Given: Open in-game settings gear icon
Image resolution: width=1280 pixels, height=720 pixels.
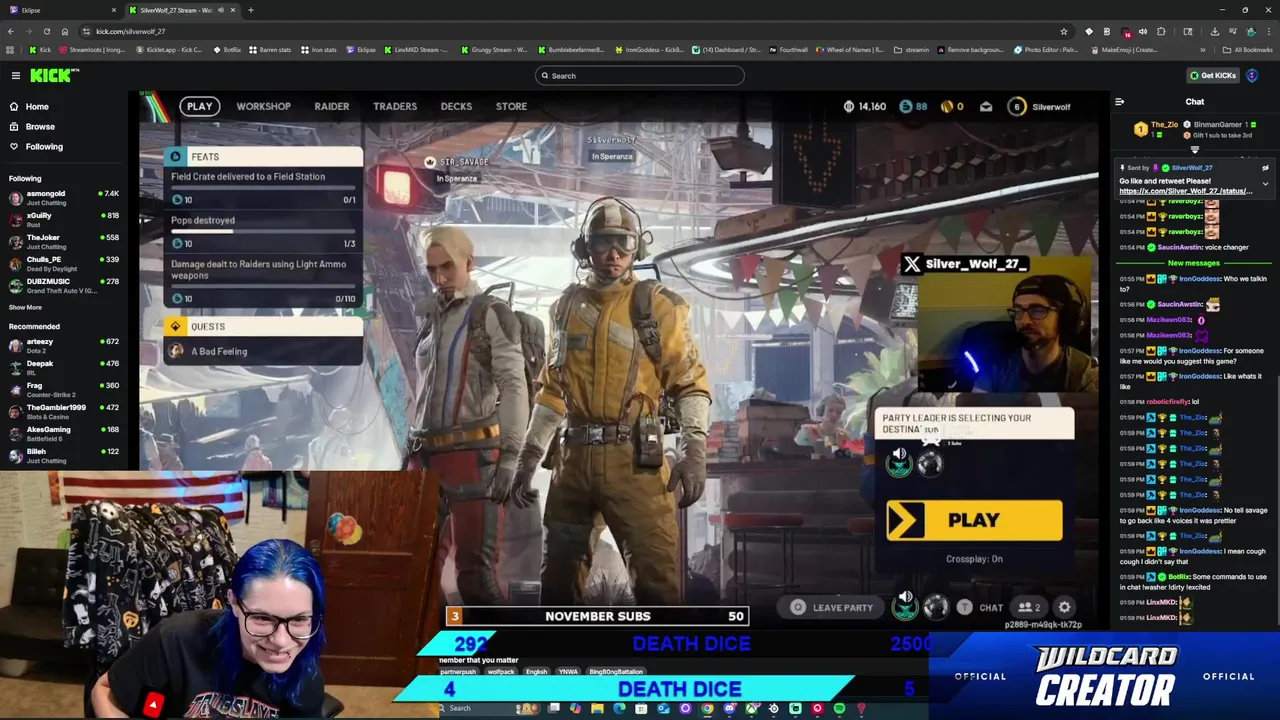Looking at the screenshot, I should click(x=1065, y=607).
